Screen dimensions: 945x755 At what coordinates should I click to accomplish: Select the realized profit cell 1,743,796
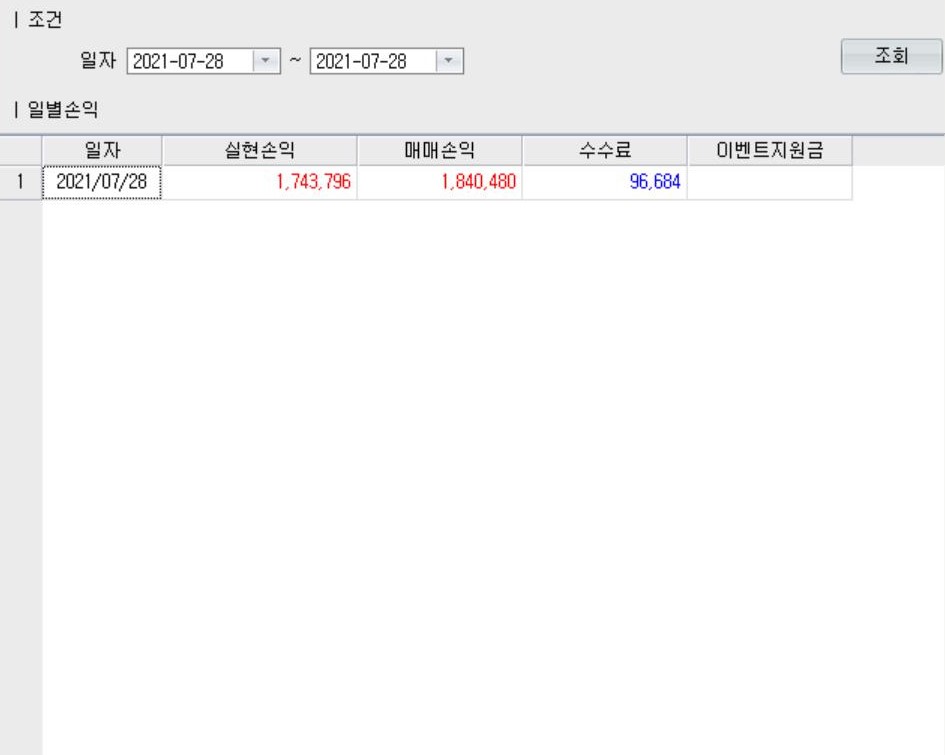tap(259, 183)
